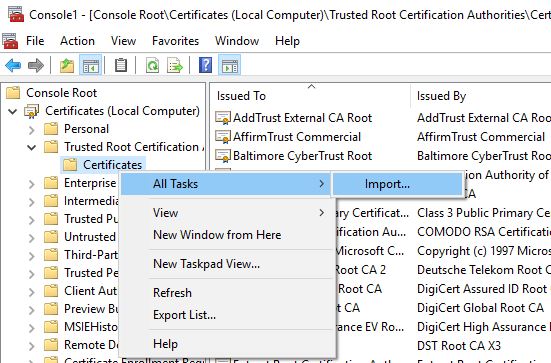Open the File menu

click(x=35, y=41)
